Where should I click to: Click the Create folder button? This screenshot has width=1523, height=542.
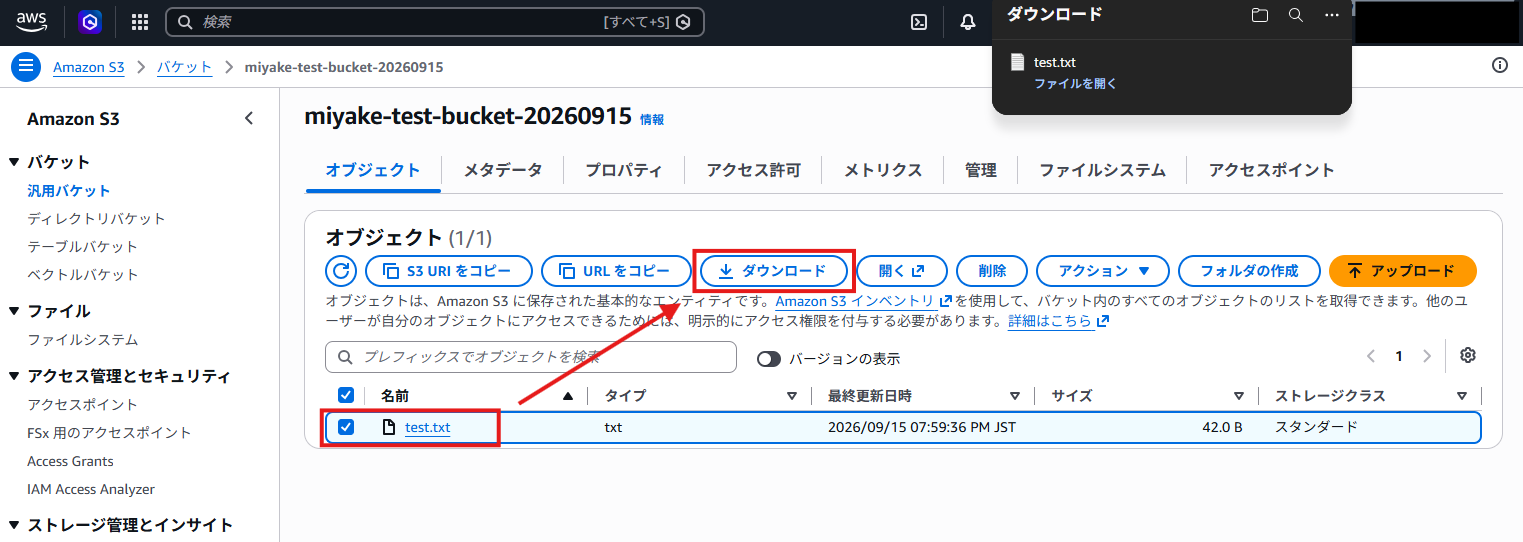[x=1249, y=270]
